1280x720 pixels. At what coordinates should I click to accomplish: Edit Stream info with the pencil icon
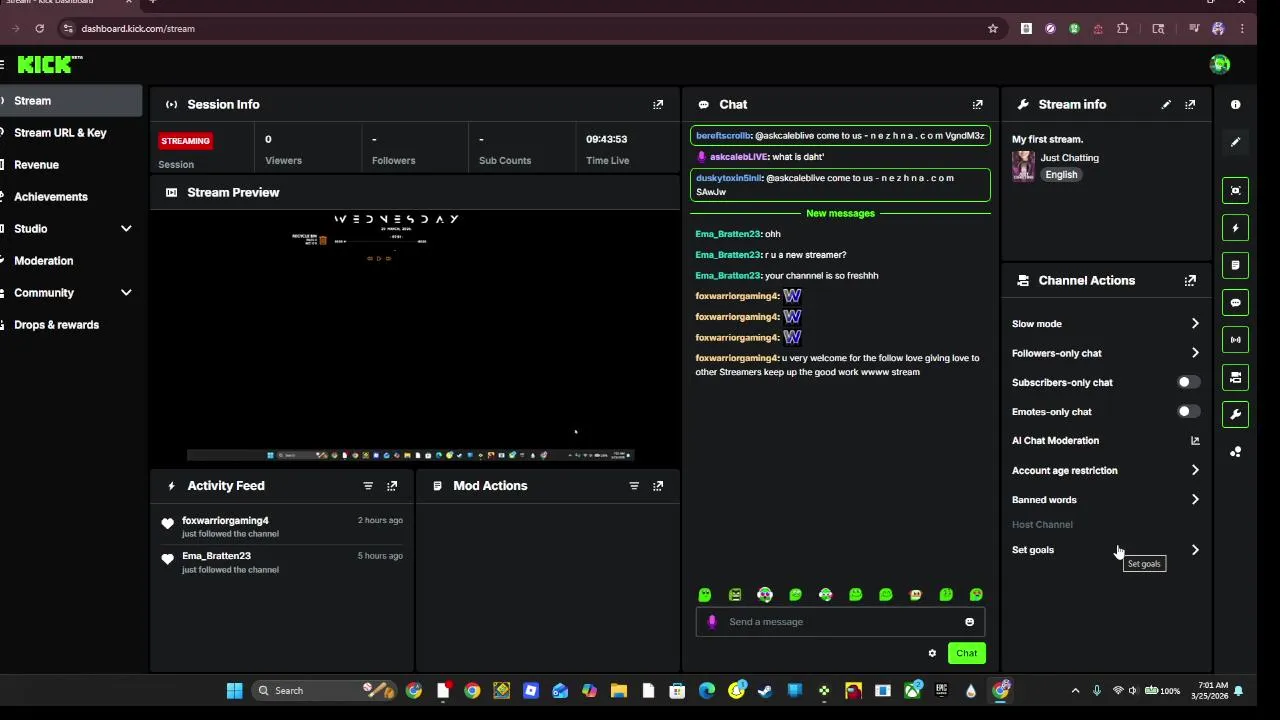(1166, 104)
